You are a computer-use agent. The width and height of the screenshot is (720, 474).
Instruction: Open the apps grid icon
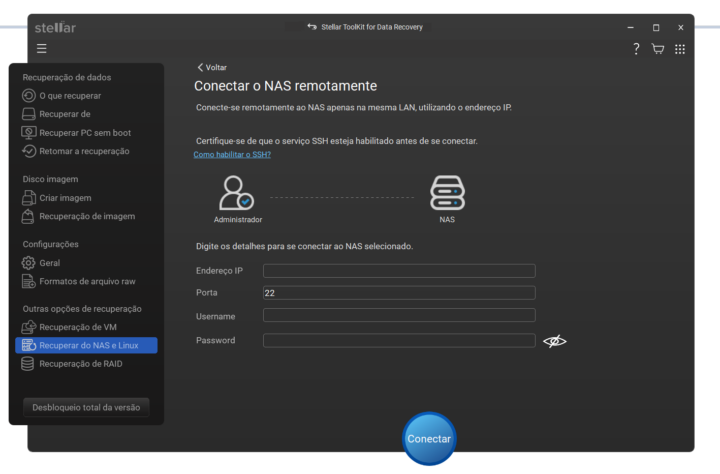(680, 49)
